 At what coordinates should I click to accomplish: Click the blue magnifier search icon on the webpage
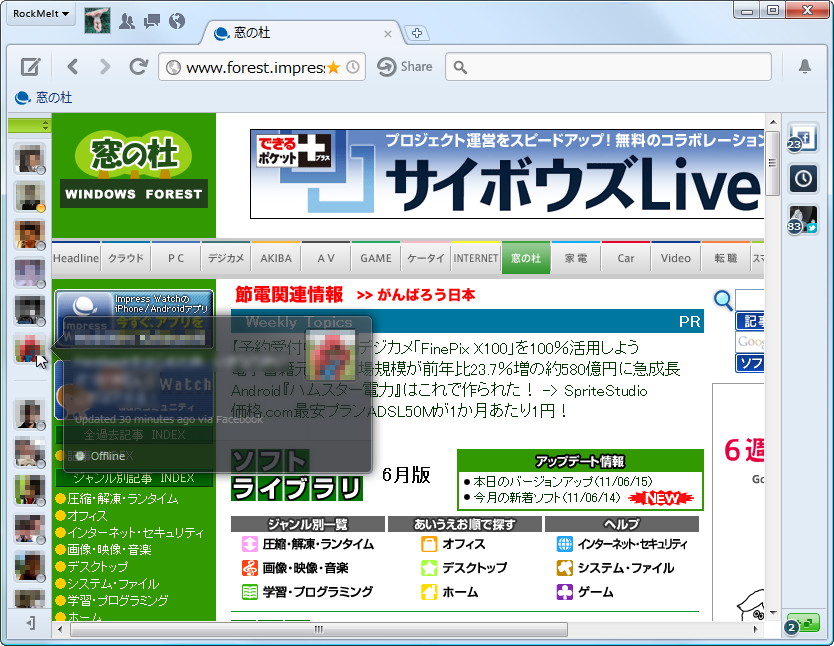coord(722,300)
